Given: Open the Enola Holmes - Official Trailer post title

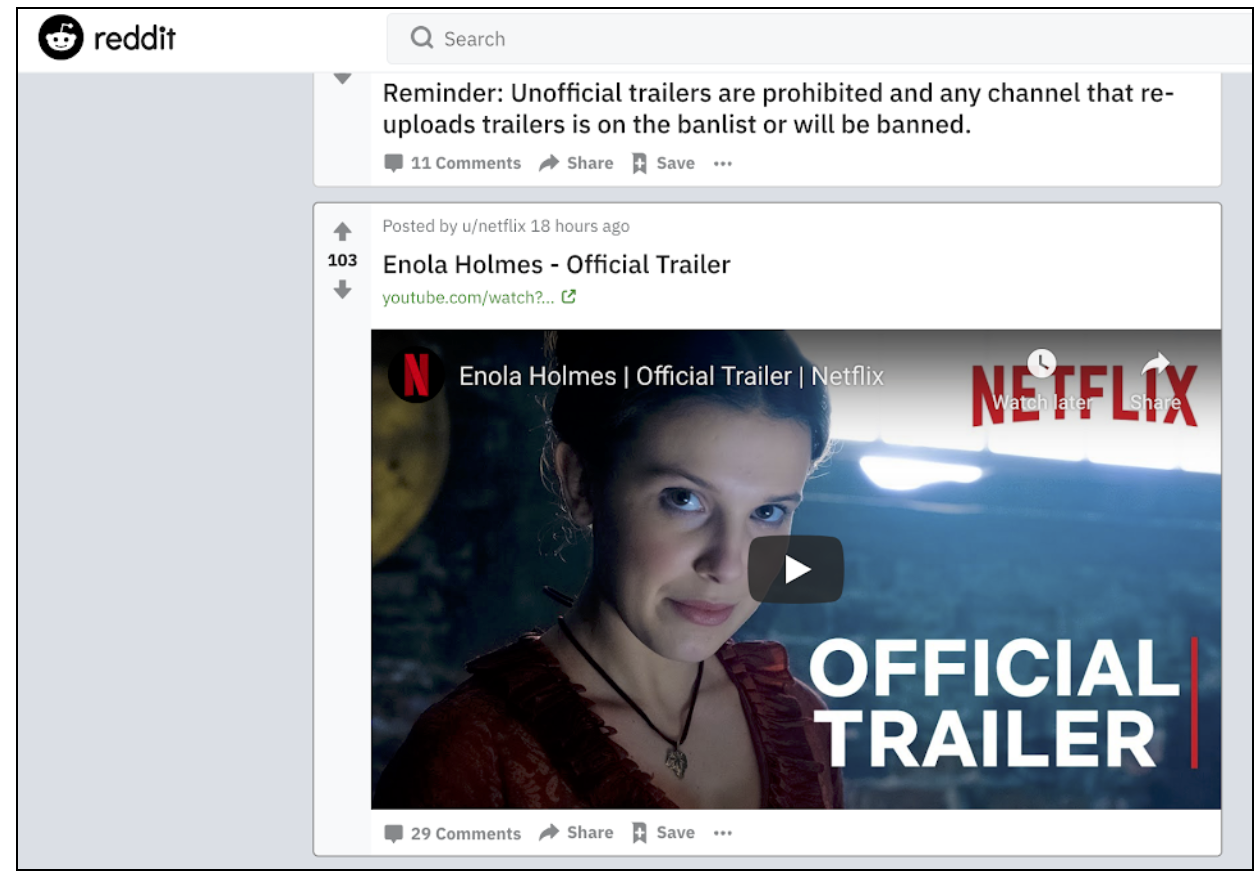Looking at the screenshot, I should 556,264.
